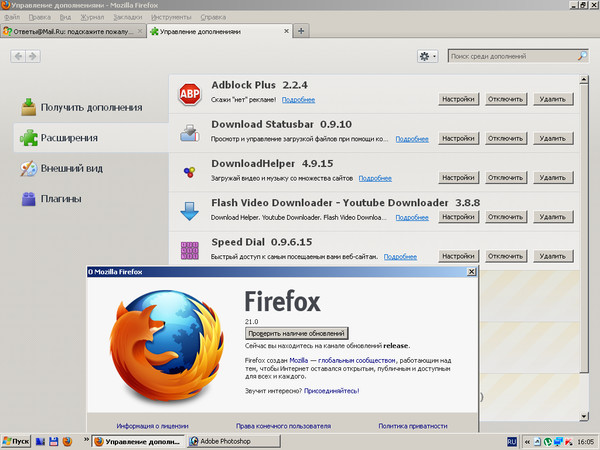Close the Управление дополнениями tab

tap(286, 31)
